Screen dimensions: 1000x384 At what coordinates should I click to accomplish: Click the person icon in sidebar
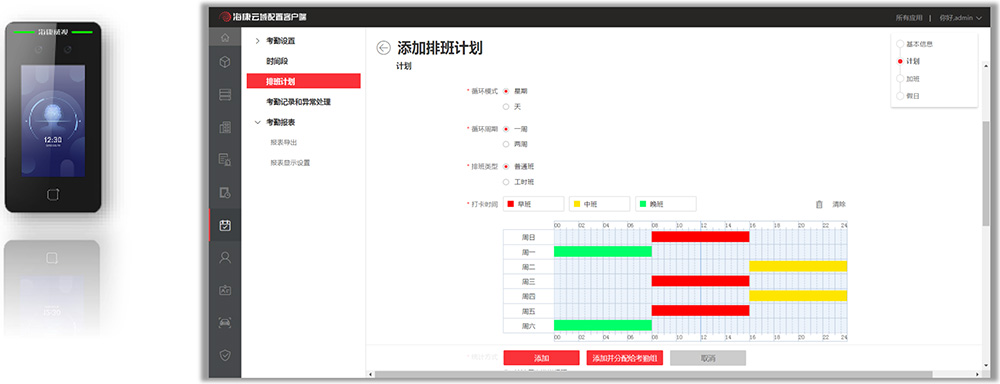pos(224,258)
